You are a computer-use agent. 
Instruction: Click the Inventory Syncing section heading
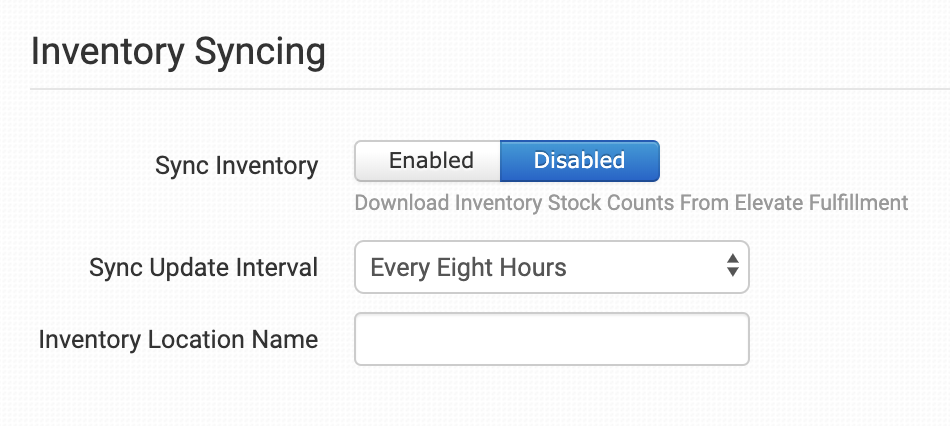coord(178,51)
